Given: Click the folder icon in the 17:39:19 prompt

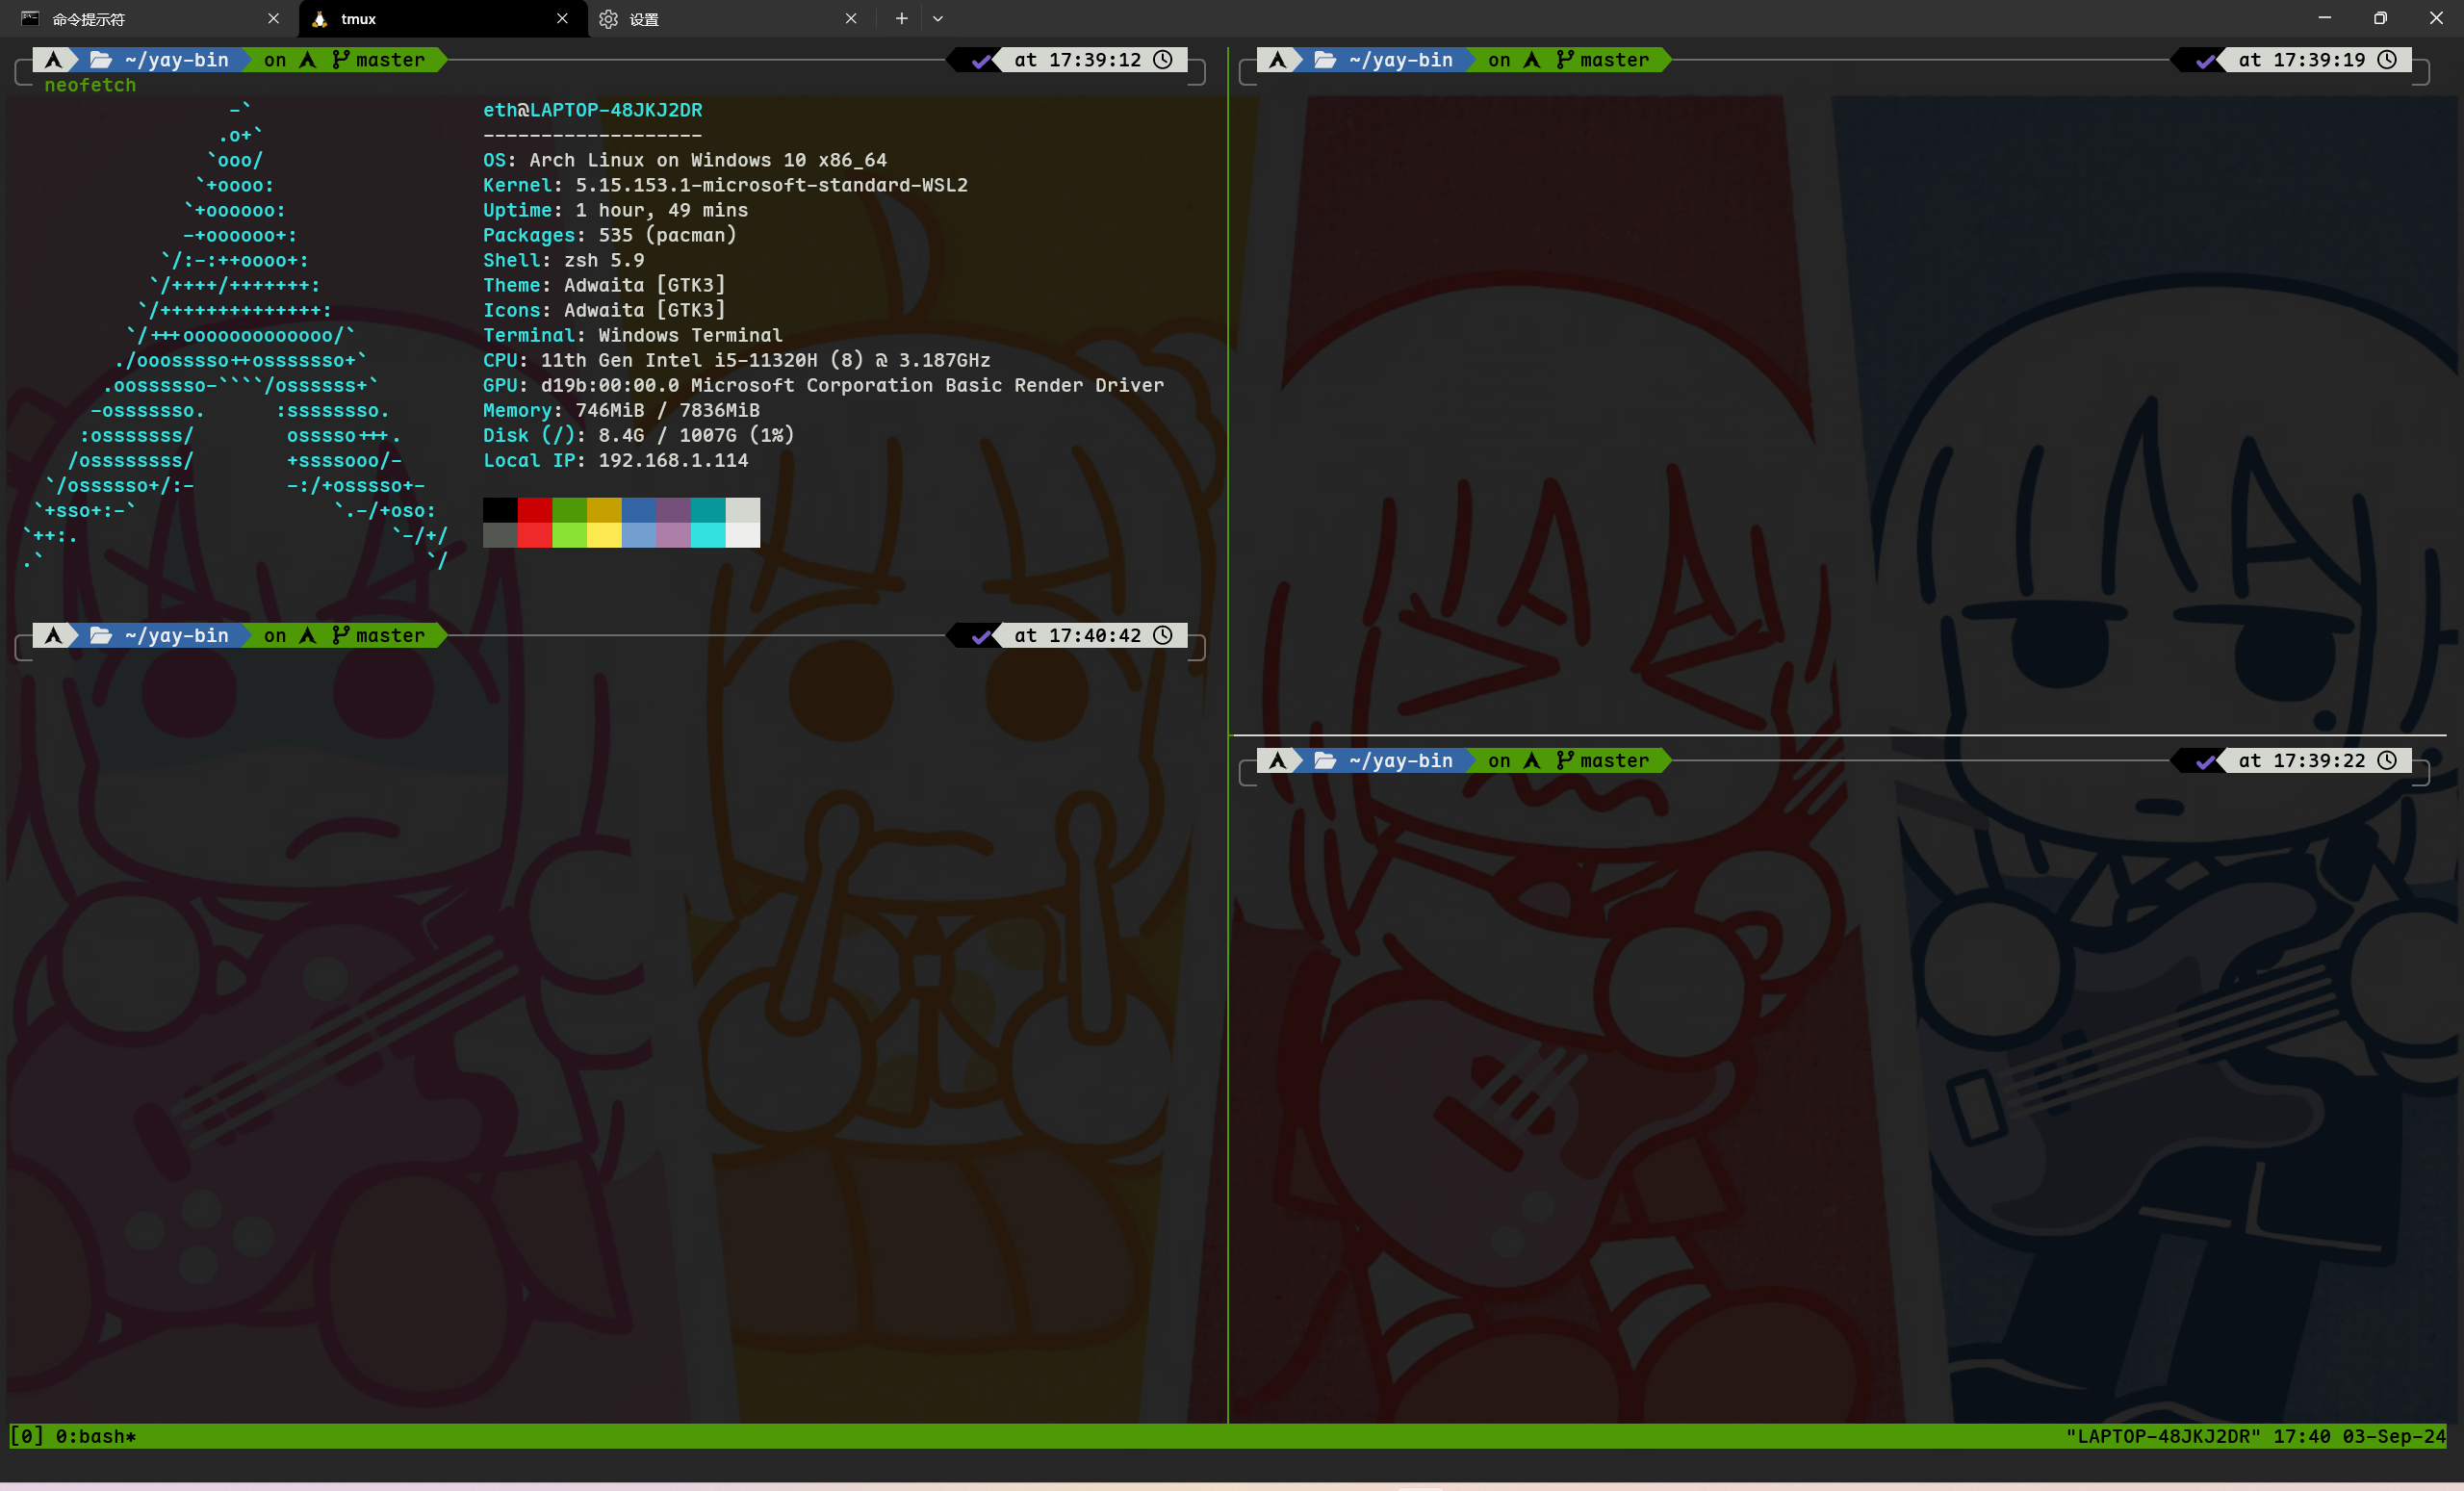Looking at the screenshot, I should tap(1325, 60).
